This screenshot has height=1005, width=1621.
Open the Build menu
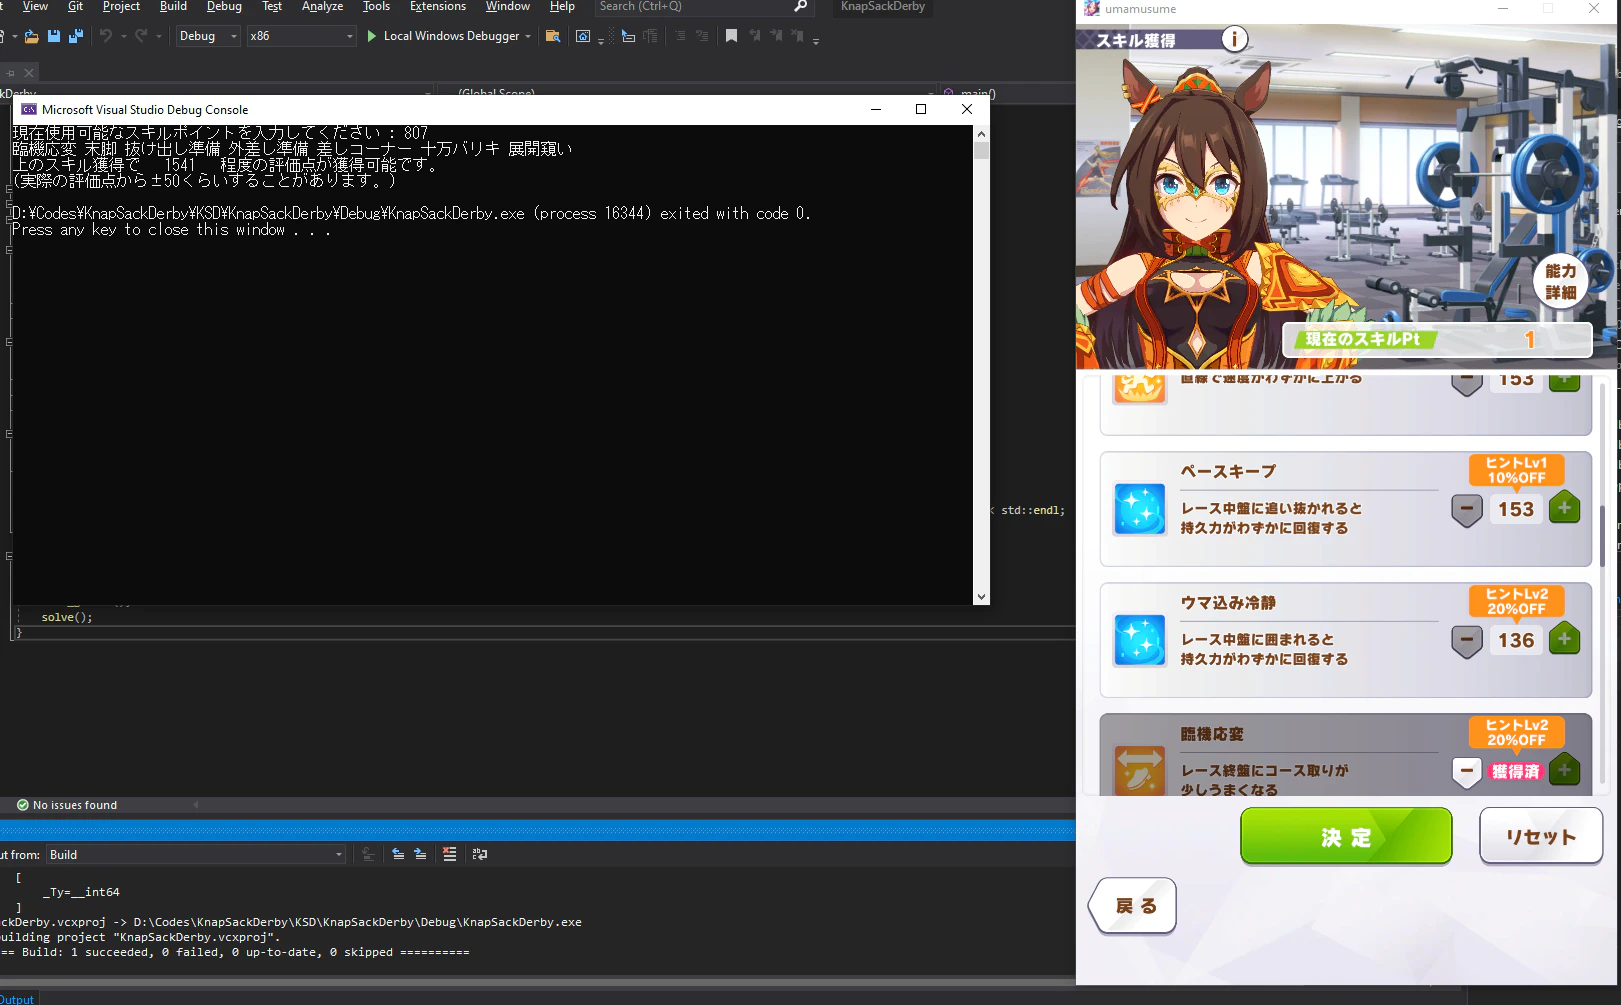coord(173,6)
